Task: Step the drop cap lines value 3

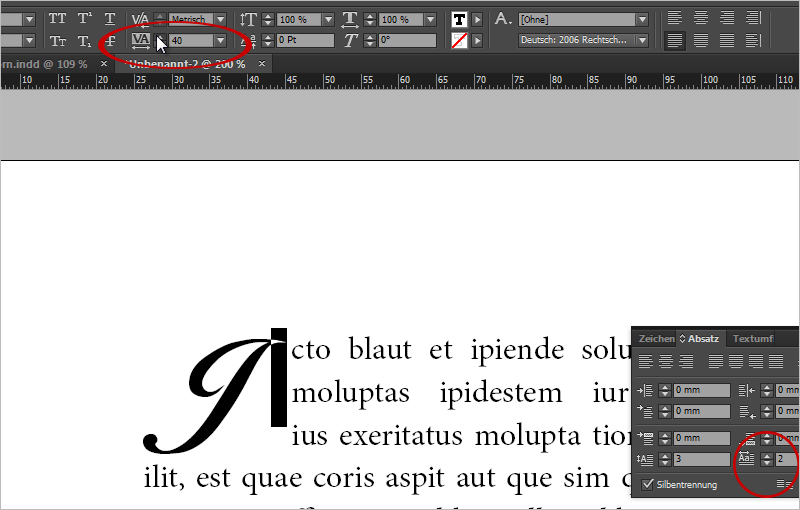Action: [x=664, y=459]
